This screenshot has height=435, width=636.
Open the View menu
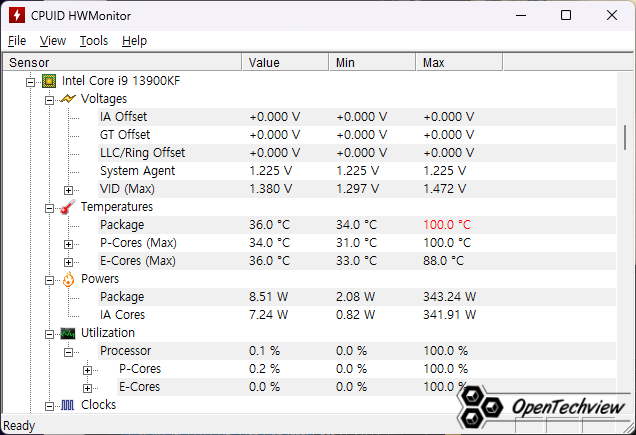coord(53,41)
